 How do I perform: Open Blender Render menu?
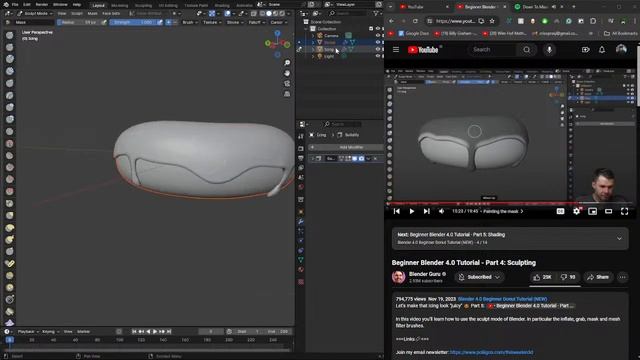(42, 4)
